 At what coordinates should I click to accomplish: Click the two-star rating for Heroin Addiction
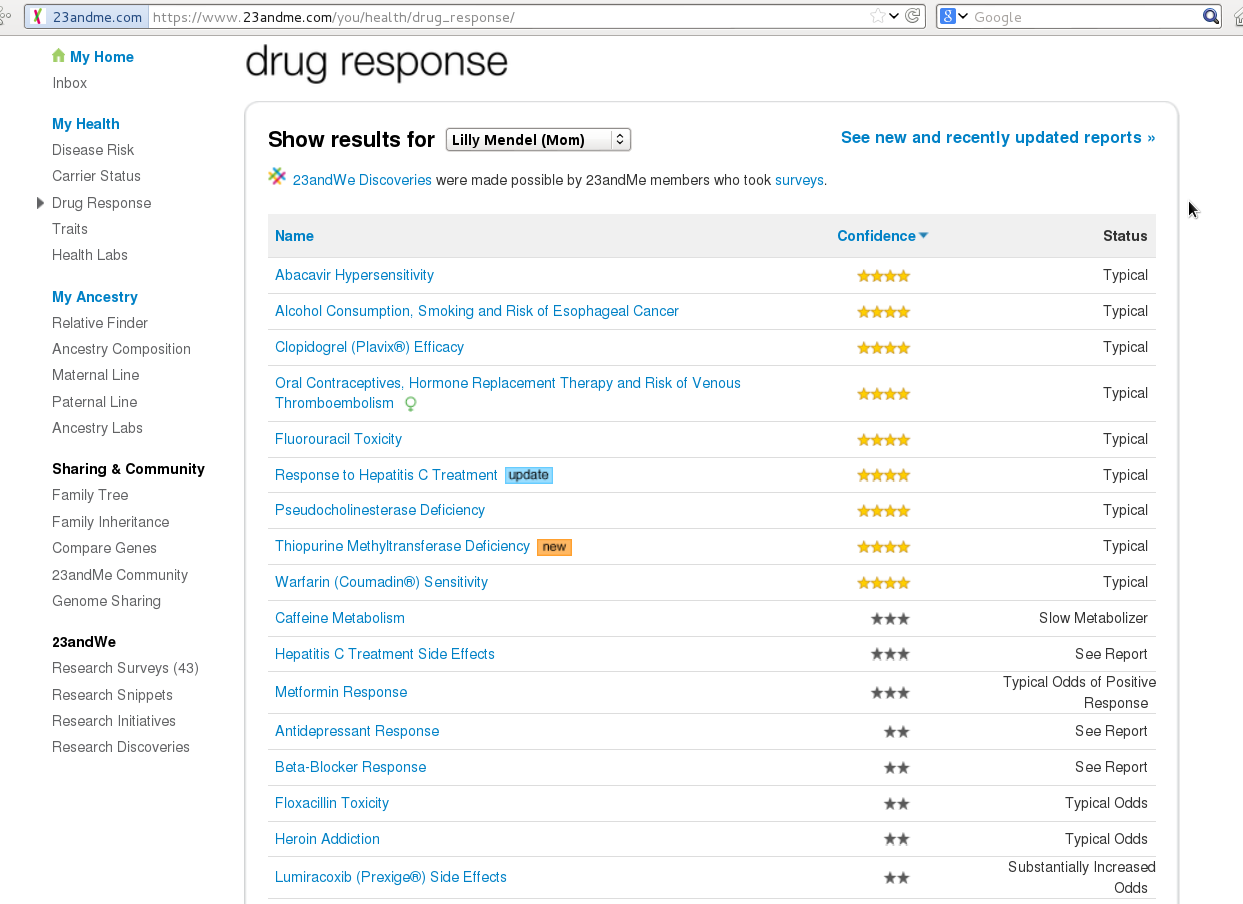click(897, 840)
